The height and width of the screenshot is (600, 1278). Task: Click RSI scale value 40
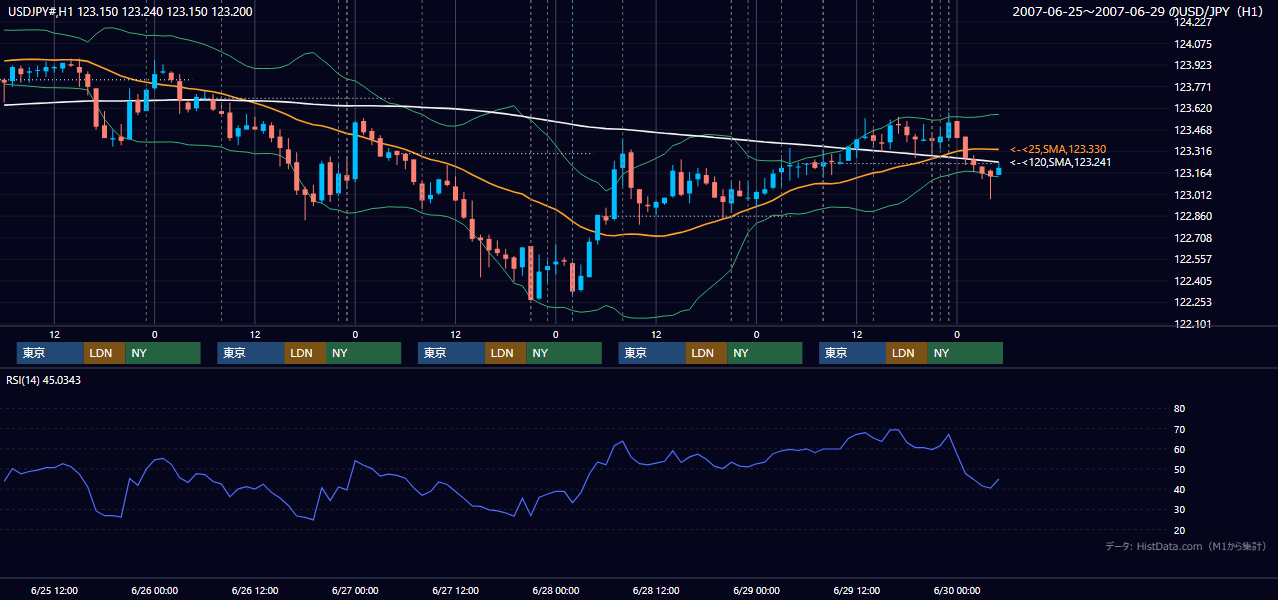[x=1179, y=489]
